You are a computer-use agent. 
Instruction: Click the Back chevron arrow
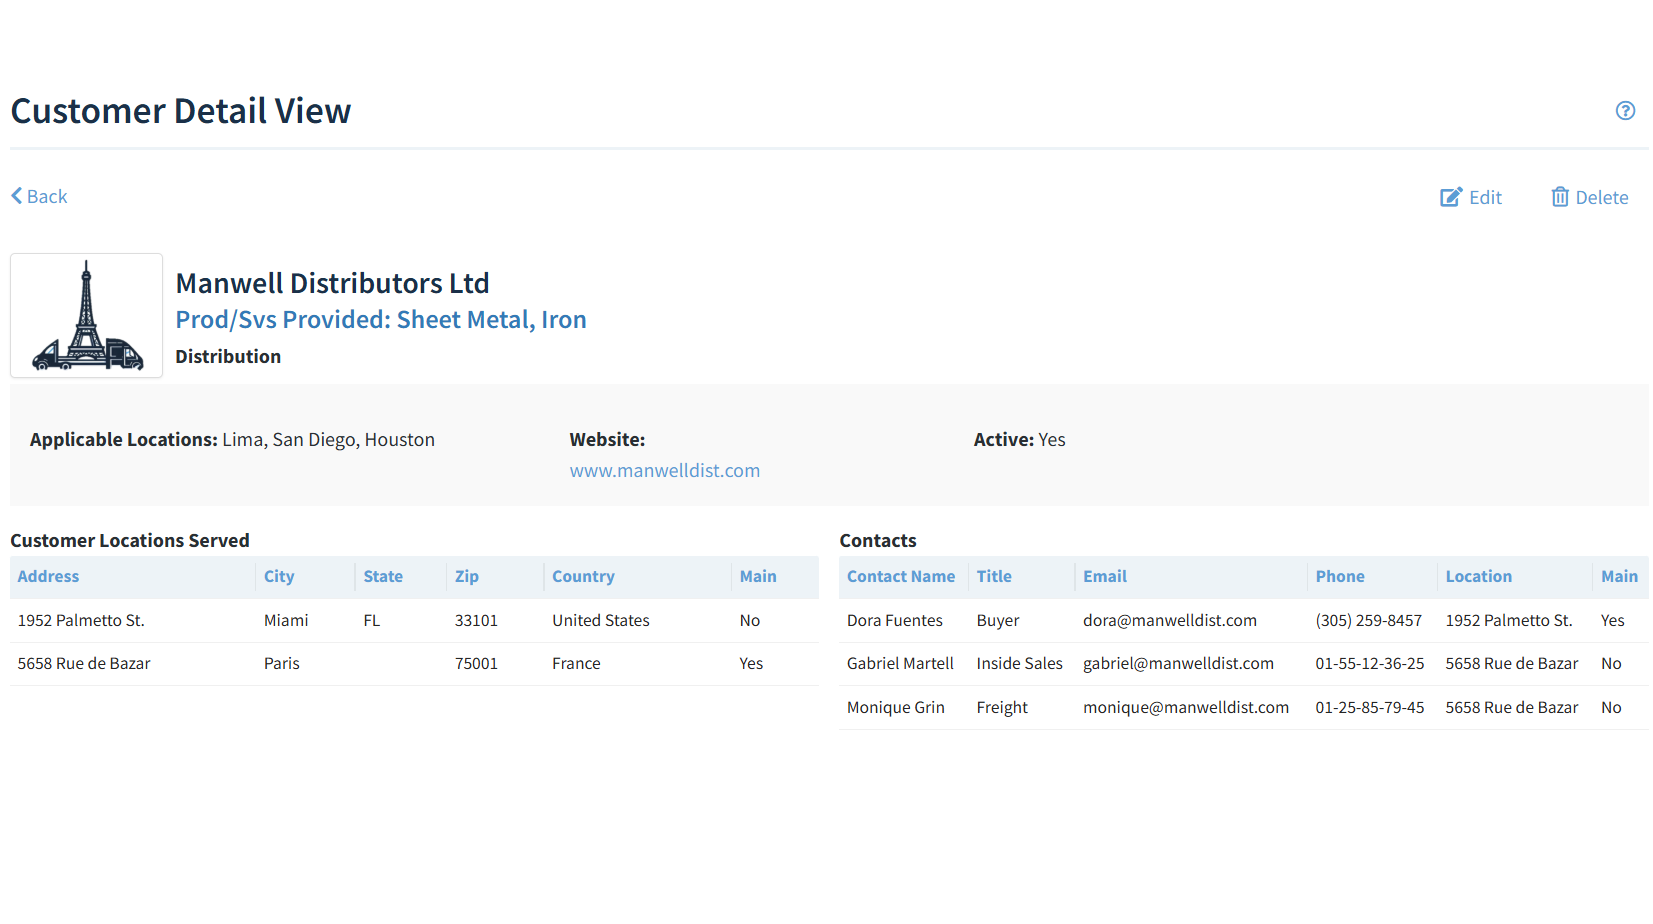[x=17, y=196]
